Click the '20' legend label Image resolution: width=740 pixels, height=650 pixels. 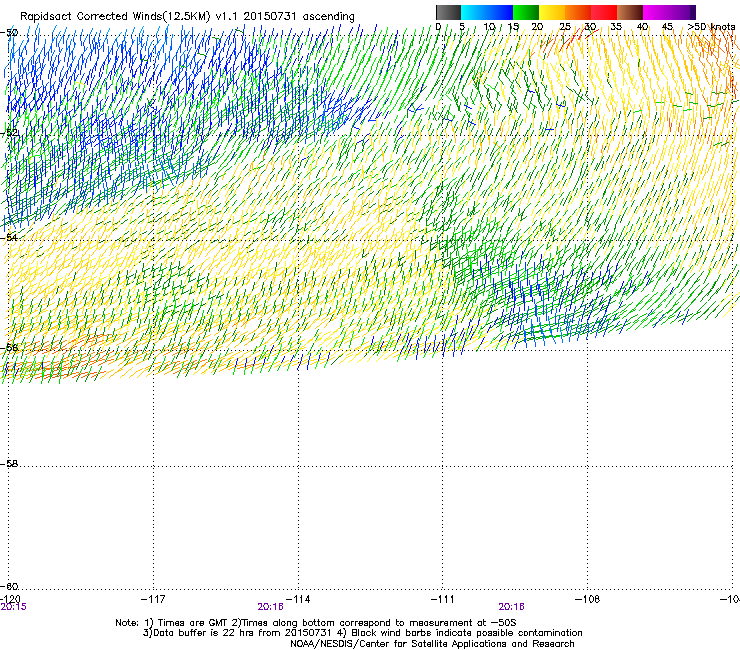coord(537,27)
